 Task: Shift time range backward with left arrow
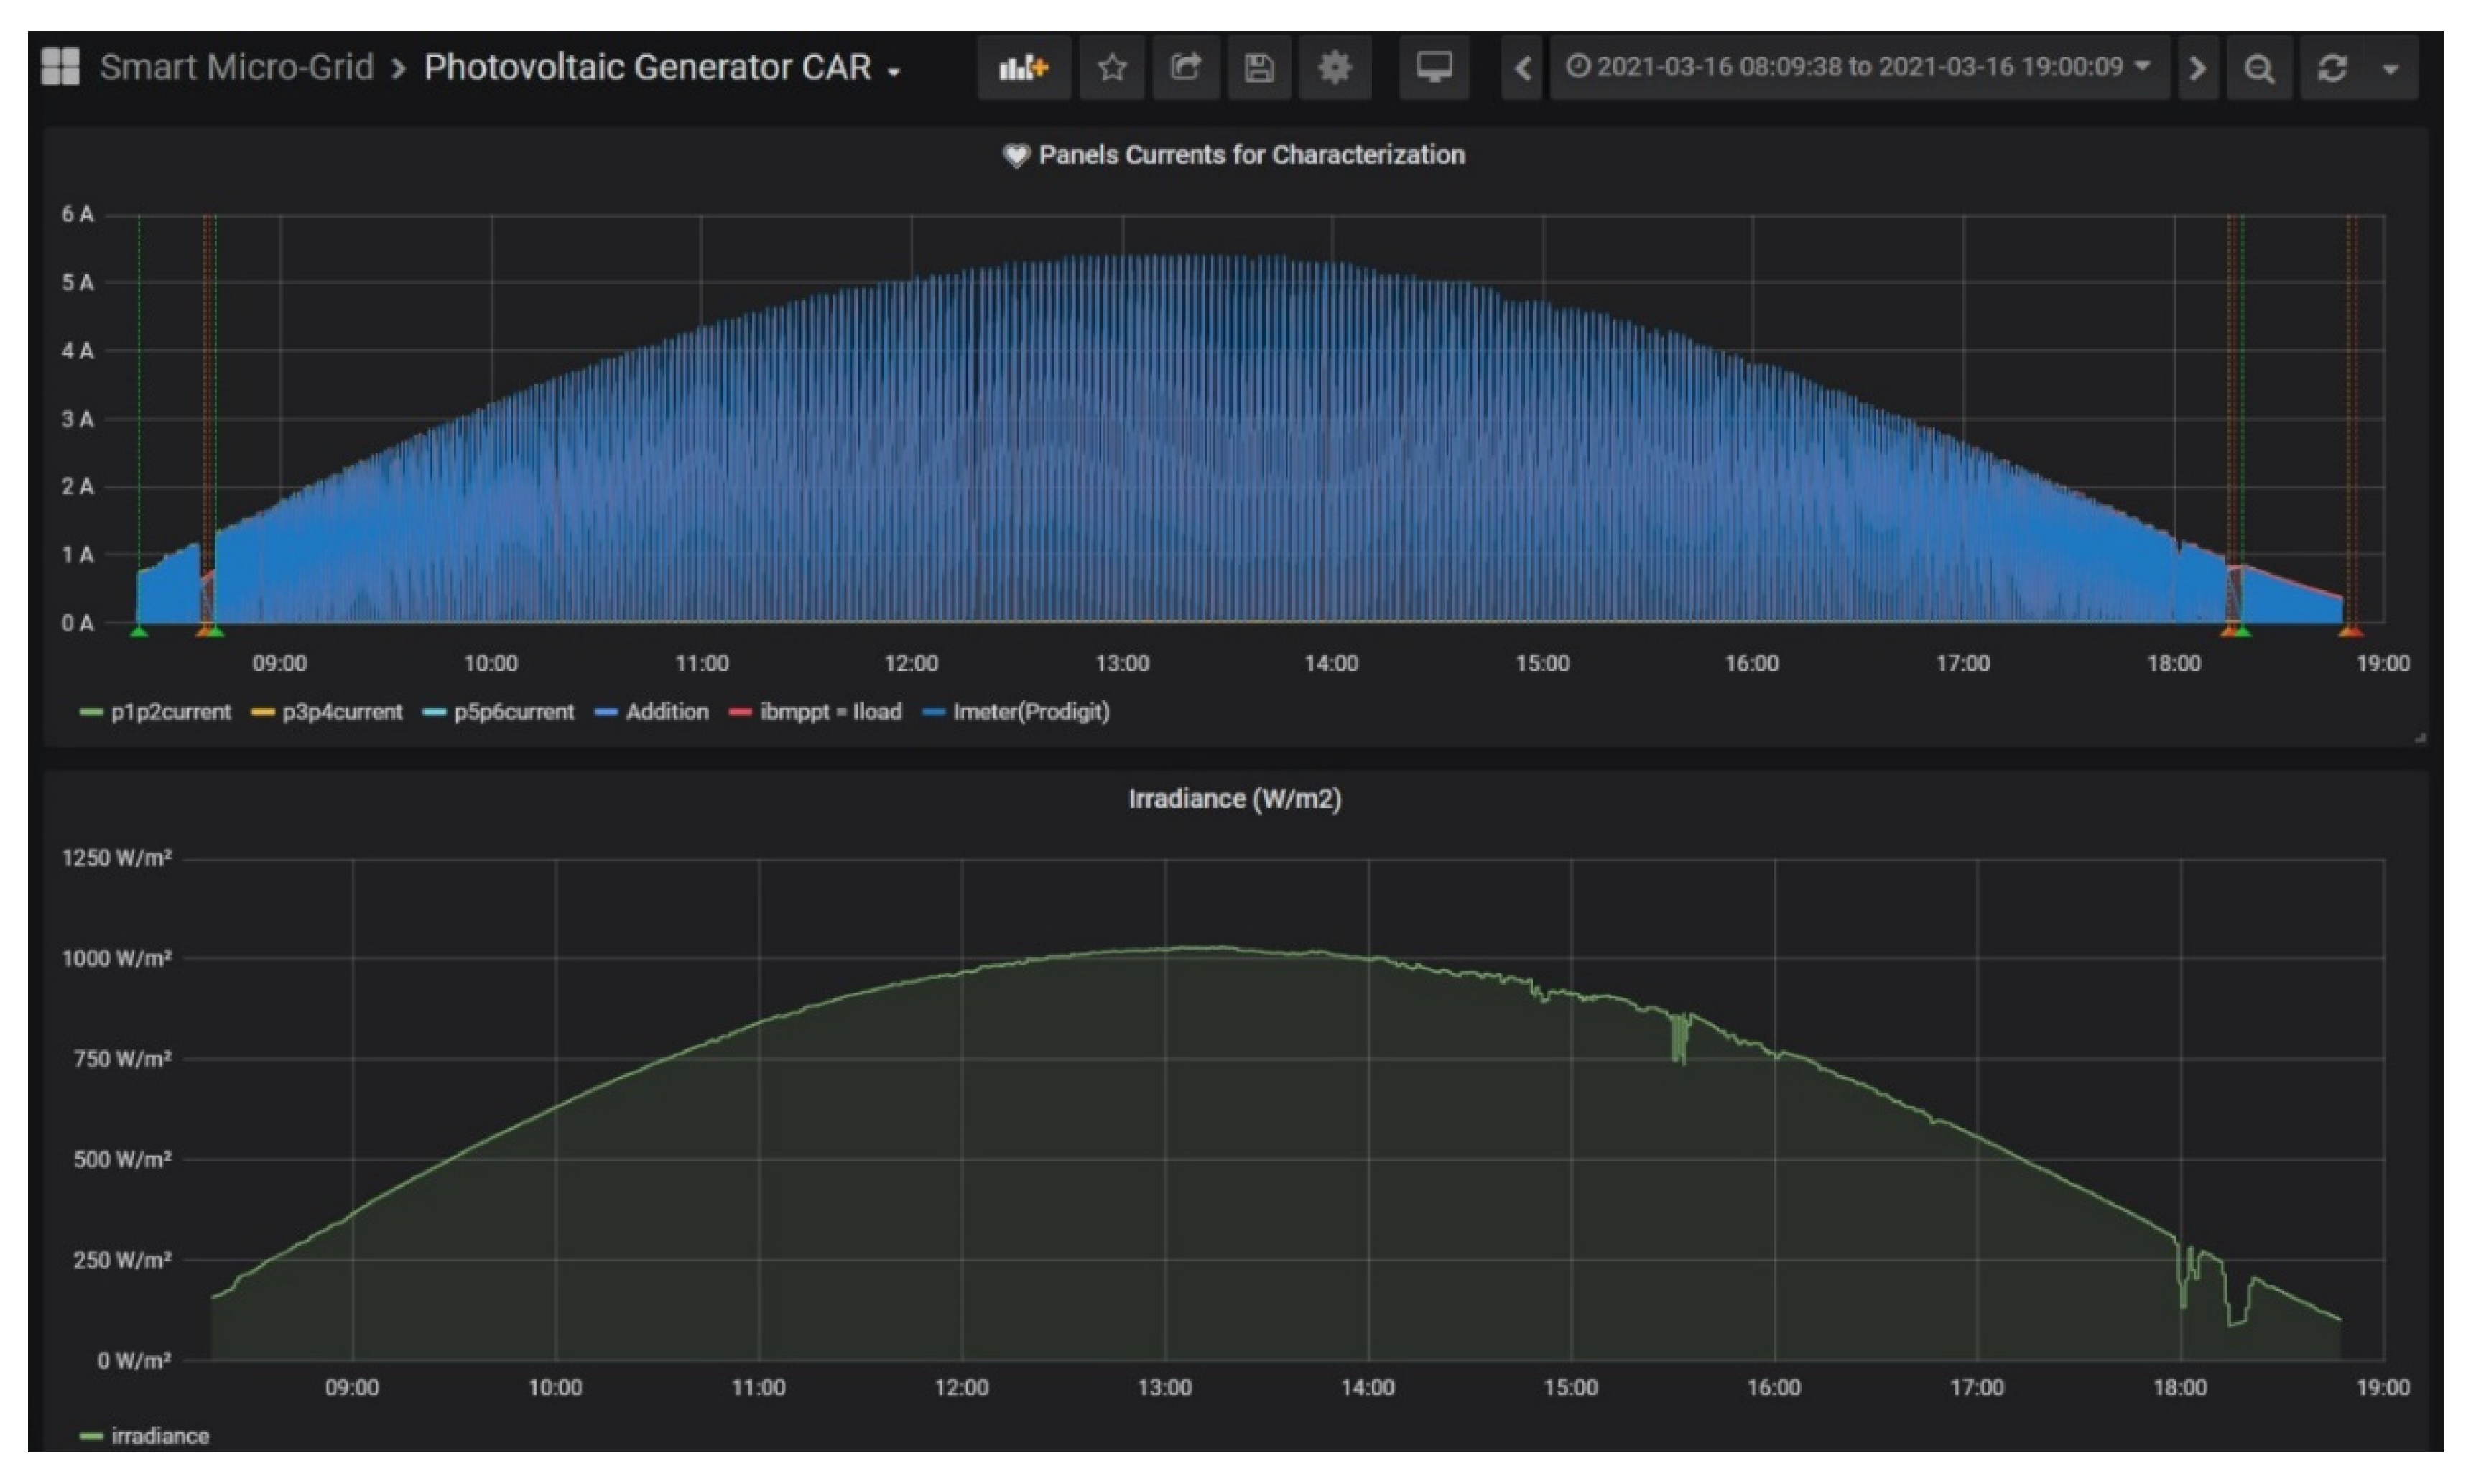1522,68
